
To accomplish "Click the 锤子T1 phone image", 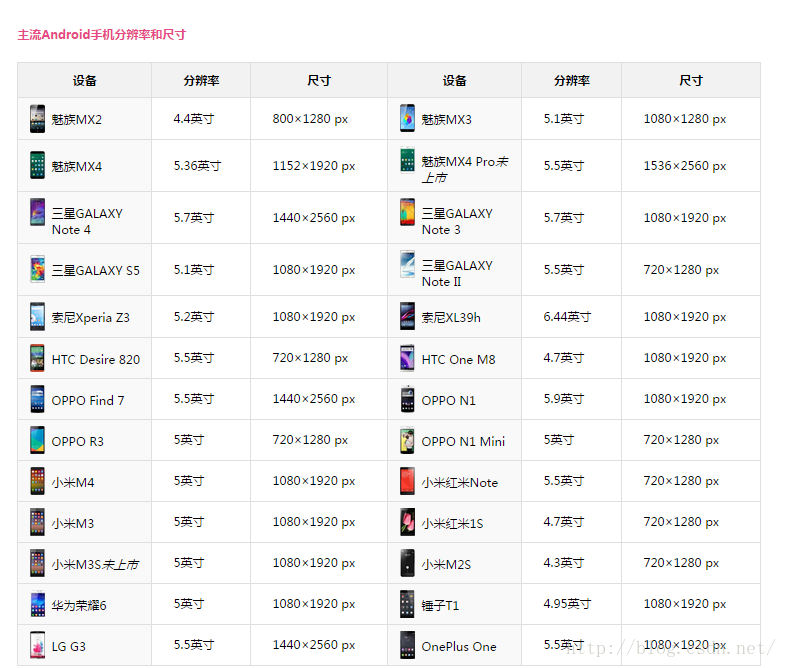I will point(407,604).
